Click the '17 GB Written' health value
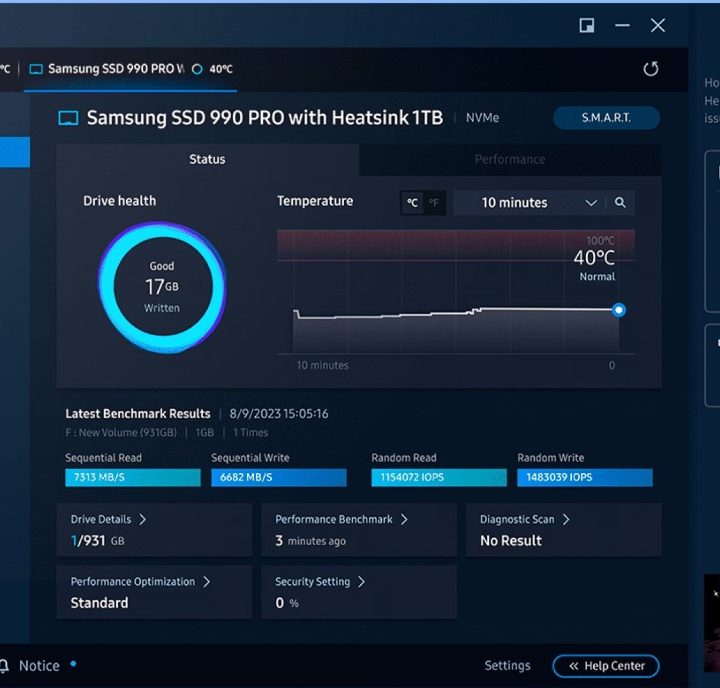Viewport: 720px width, 688px height. click(162, 294)
